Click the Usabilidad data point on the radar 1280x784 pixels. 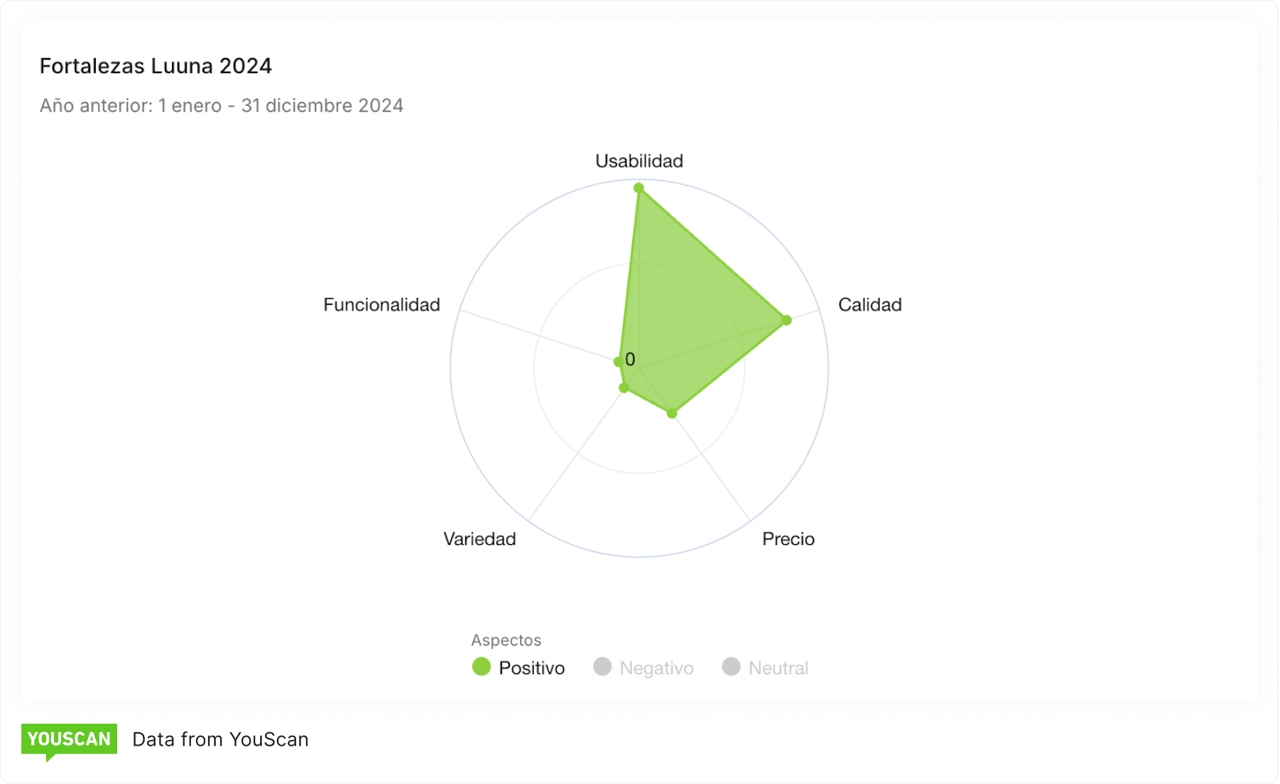(639, 188)
